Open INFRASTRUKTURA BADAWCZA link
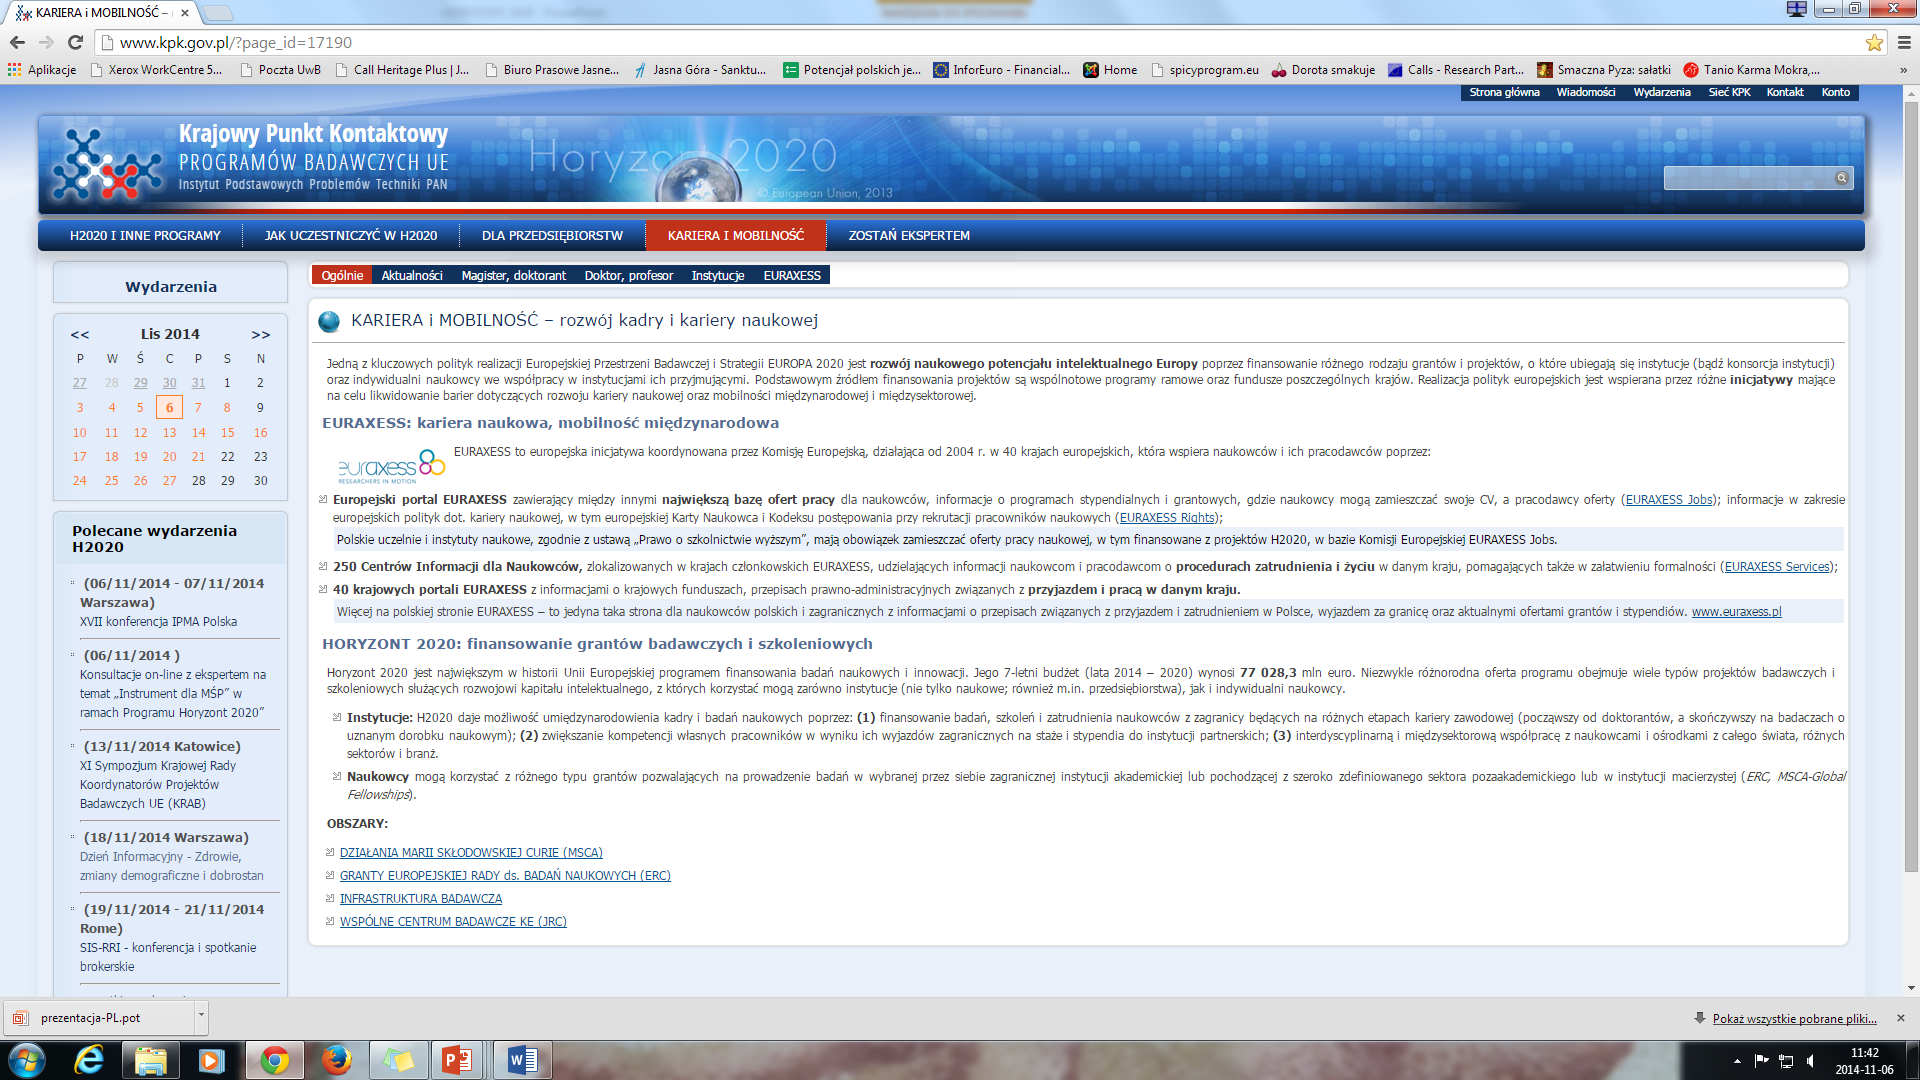 coord(421,899)
